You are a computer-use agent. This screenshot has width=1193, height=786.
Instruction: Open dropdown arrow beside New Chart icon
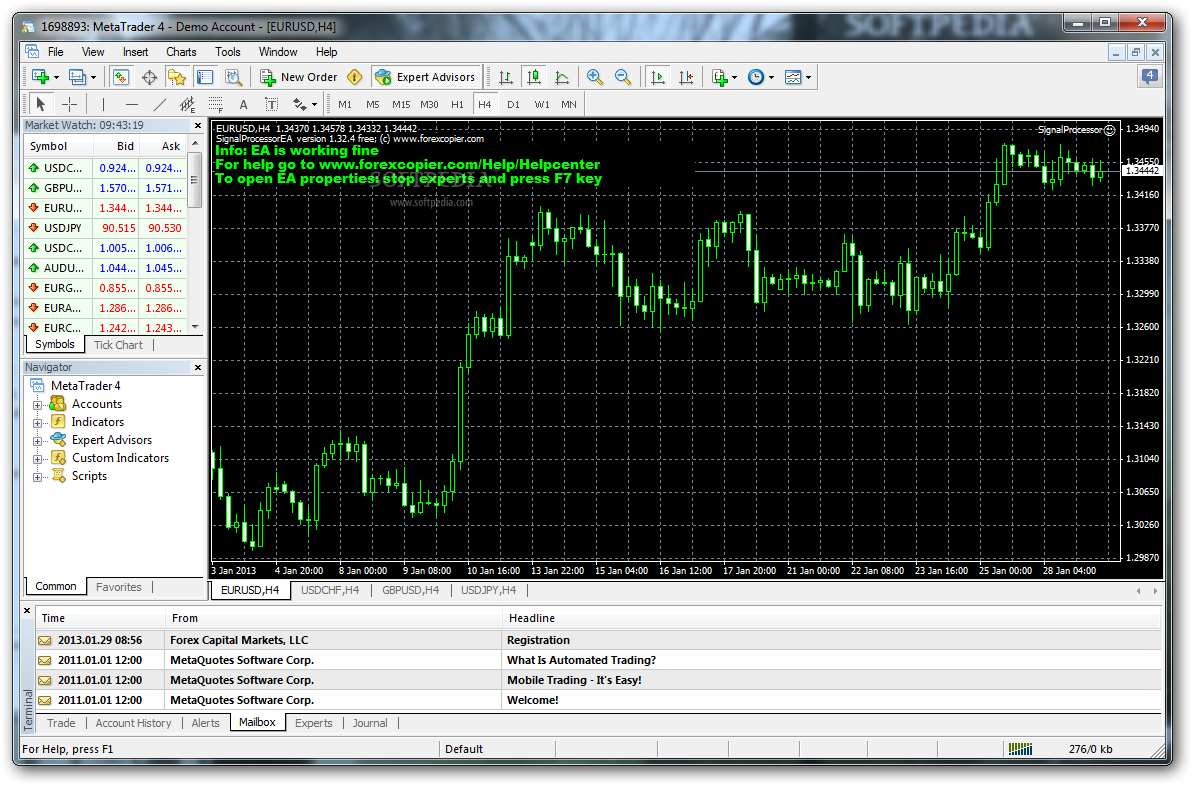(56, 78)
